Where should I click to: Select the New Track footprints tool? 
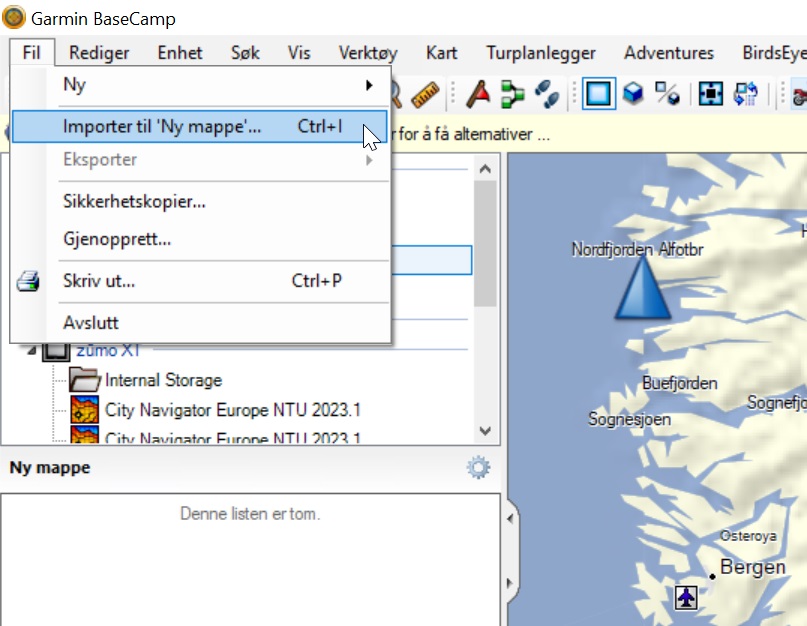(x=546, y=94)
